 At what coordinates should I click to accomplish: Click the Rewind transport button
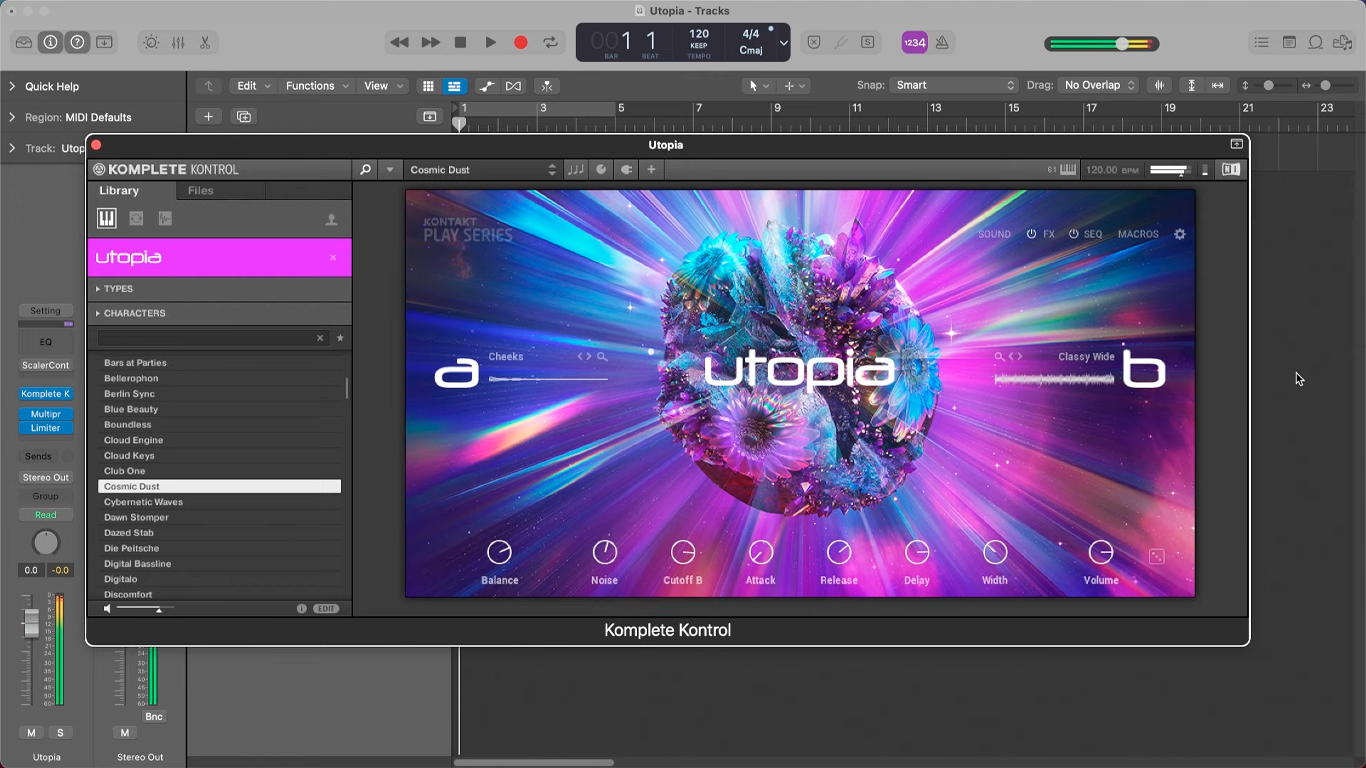click(399, 43)
